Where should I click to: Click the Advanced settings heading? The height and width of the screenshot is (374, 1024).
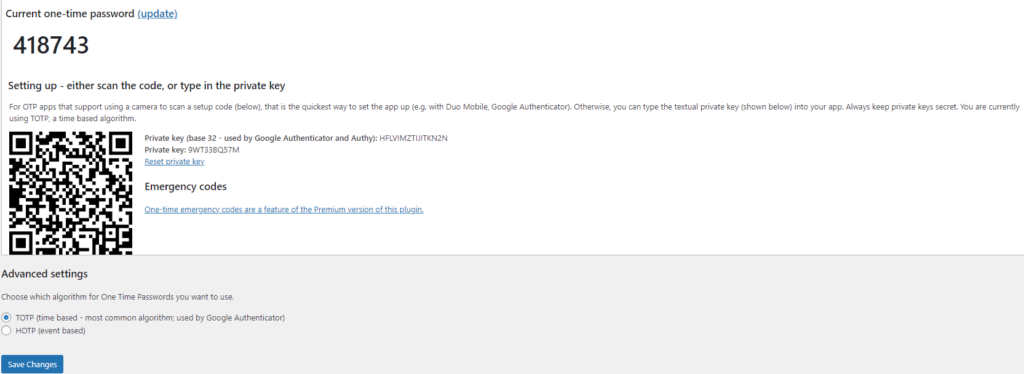click(x=44, y=273)
